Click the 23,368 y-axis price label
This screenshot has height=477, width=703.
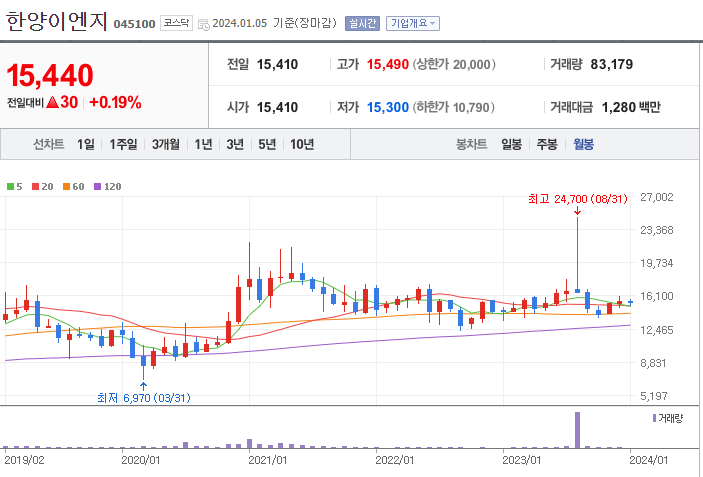[x=656, y=230]
